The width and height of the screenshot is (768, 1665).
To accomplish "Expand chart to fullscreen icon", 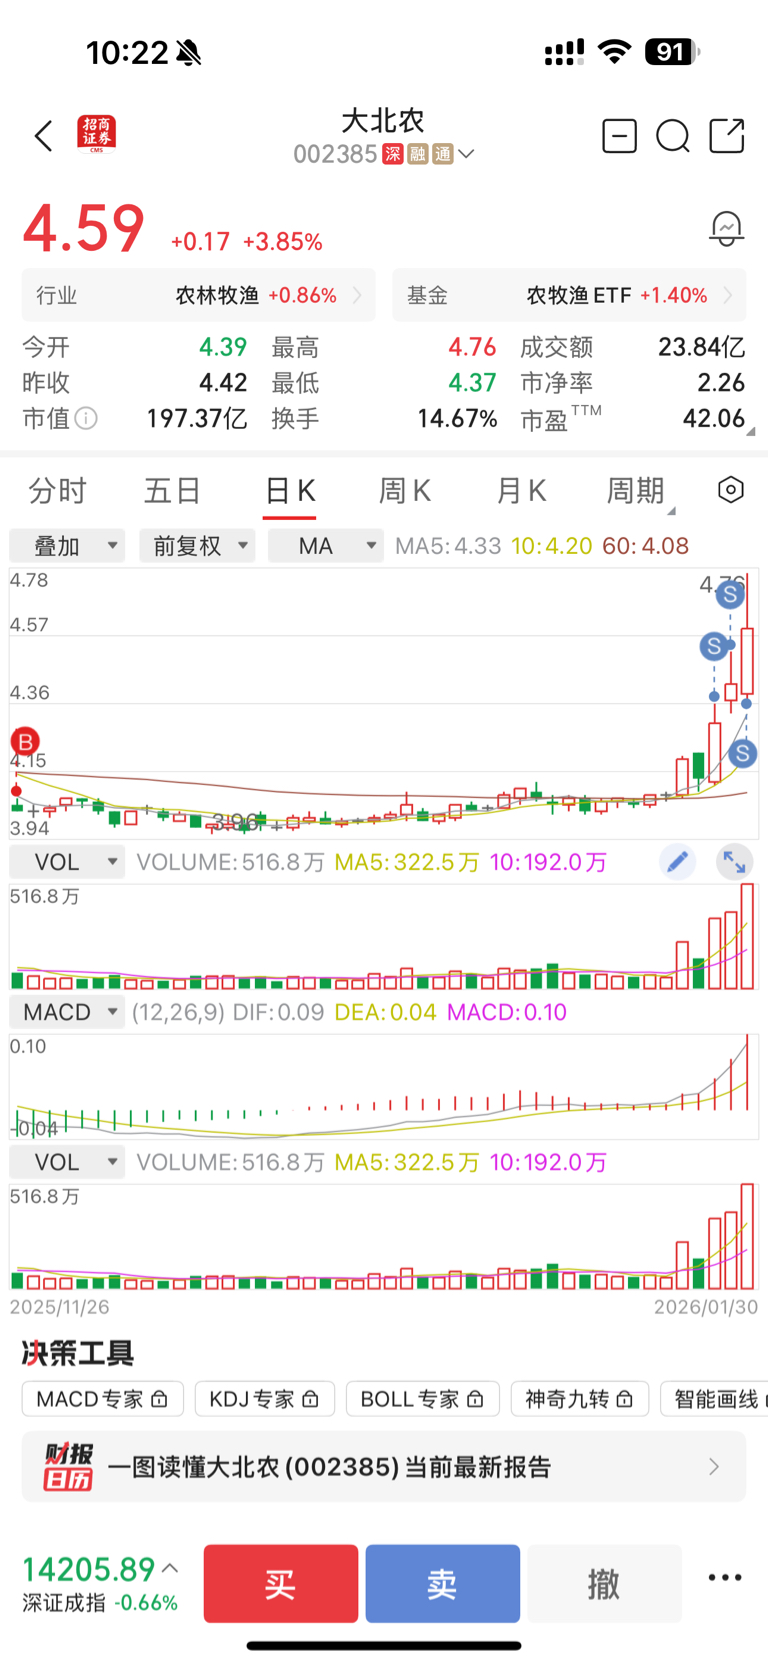I will [735, 862].
